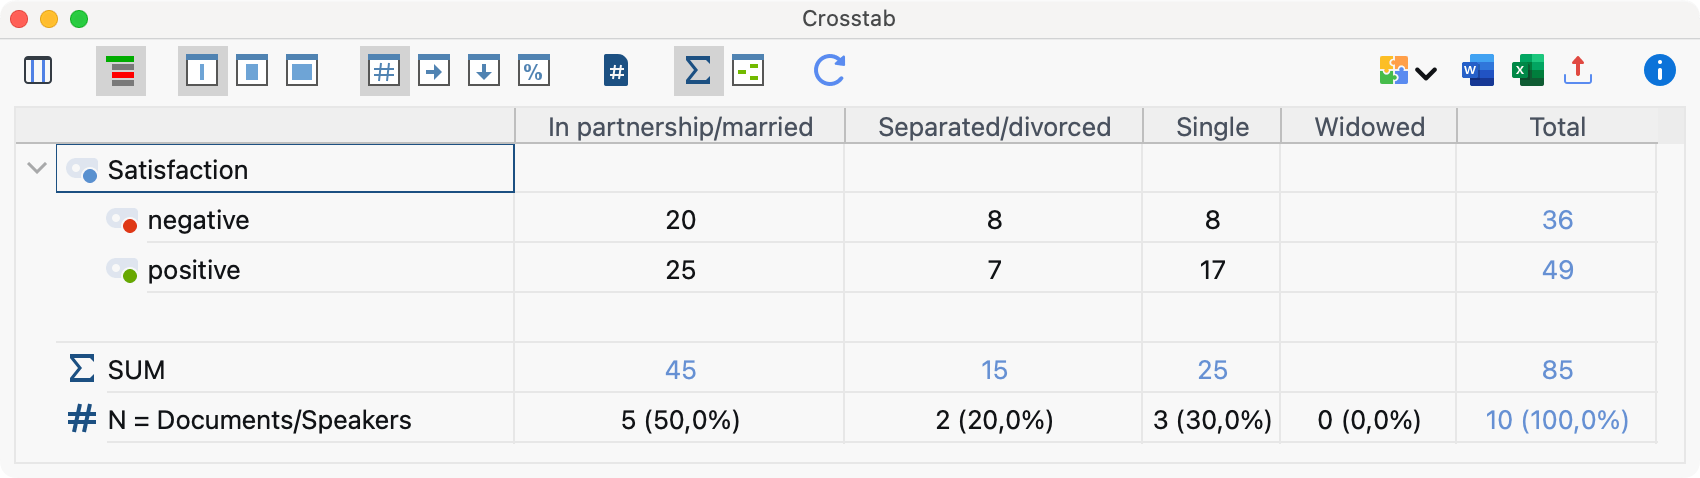
Task: Select the narrow column width icon
Action: tap(202, 71)
